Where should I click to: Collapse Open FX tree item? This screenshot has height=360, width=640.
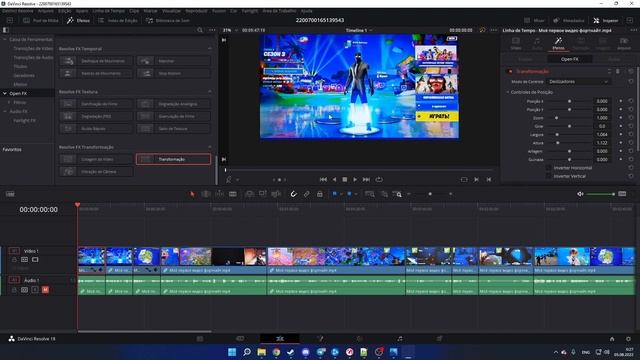click(x=5, y=93)
